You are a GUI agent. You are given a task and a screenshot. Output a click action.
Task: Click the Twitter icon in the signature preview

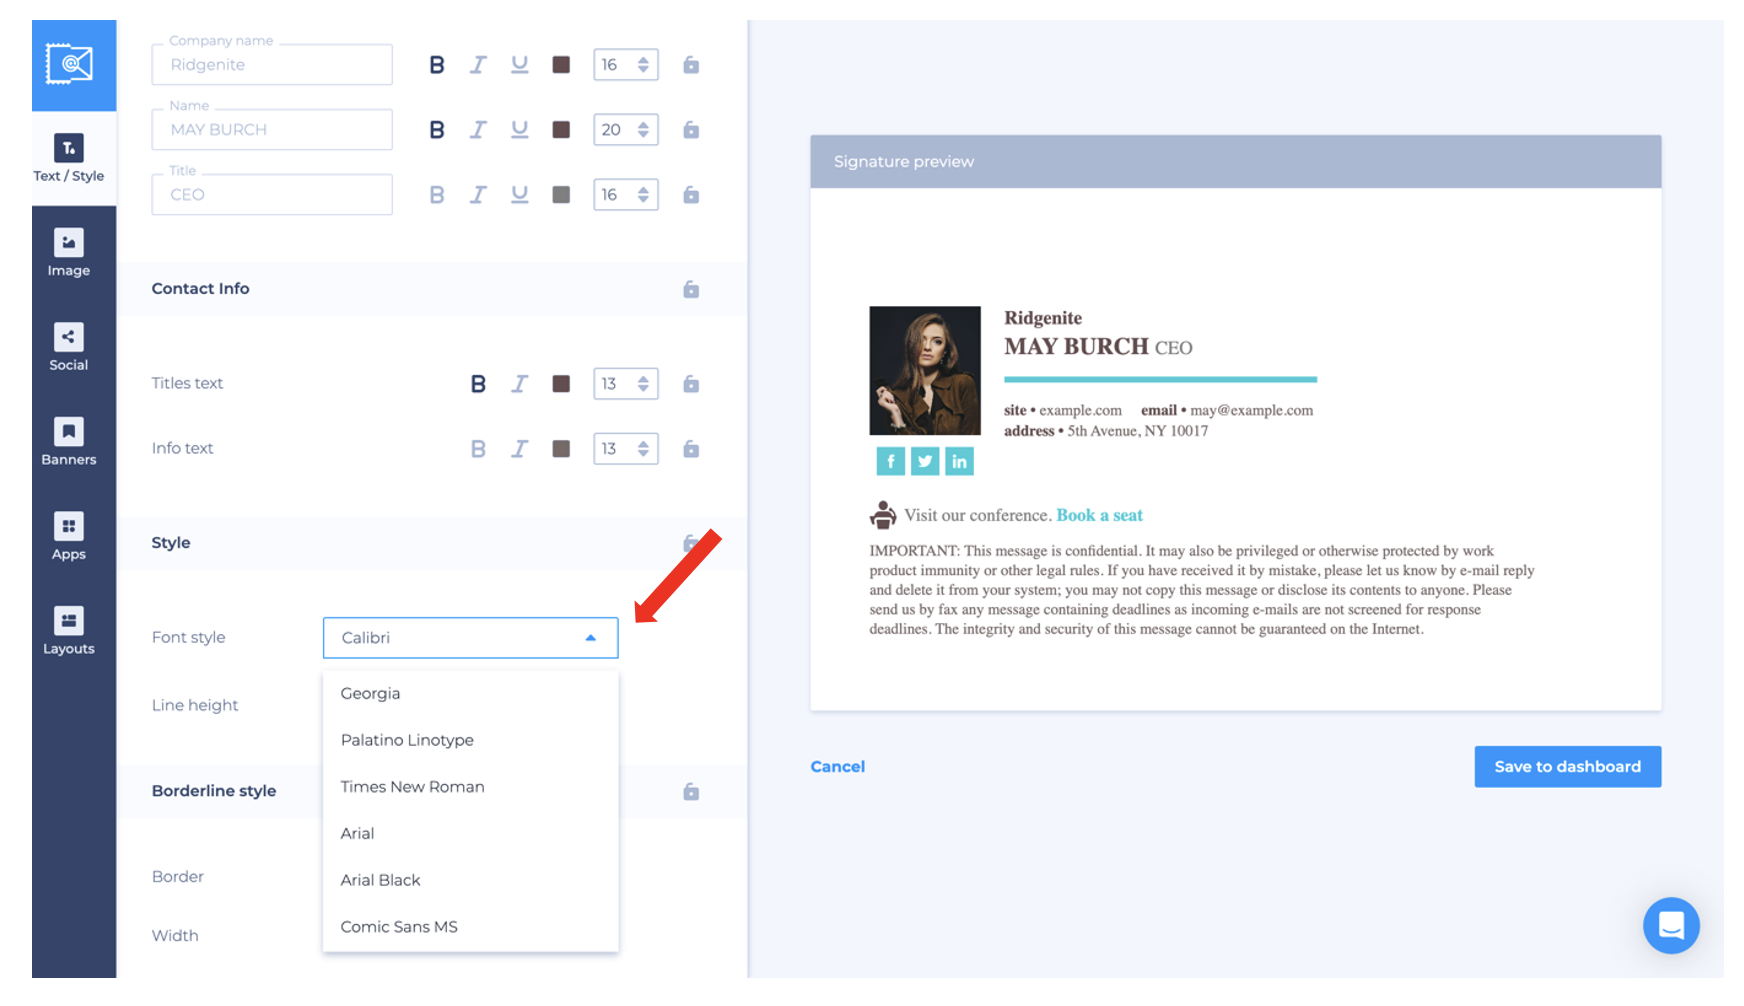tap(924, 461)
